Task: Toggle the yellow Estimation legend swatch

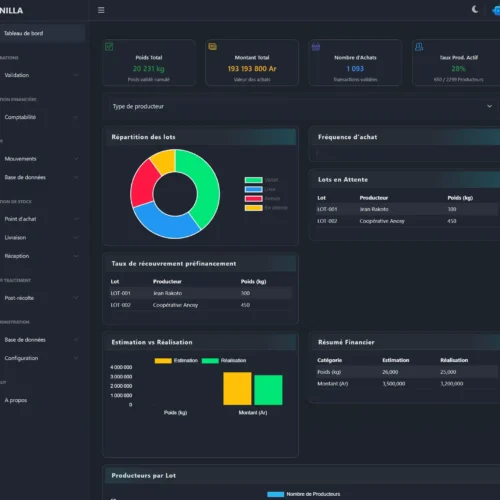Action: click(x=163, y=361)
